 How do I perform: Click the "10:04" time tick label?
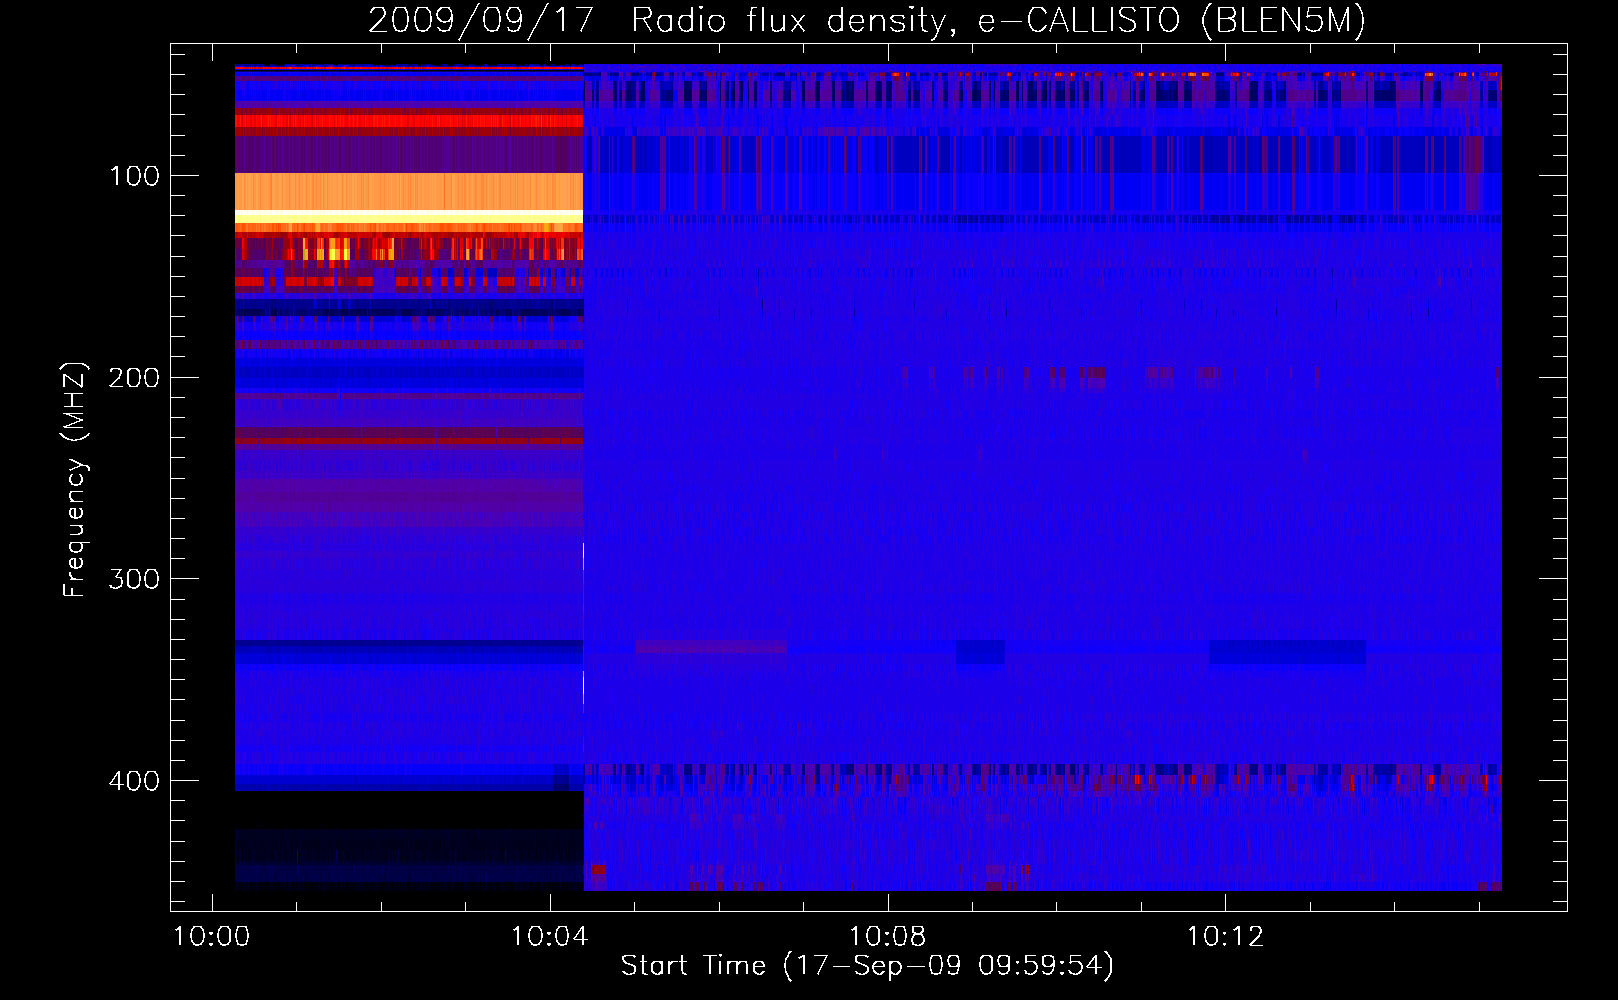pos(549,937)
